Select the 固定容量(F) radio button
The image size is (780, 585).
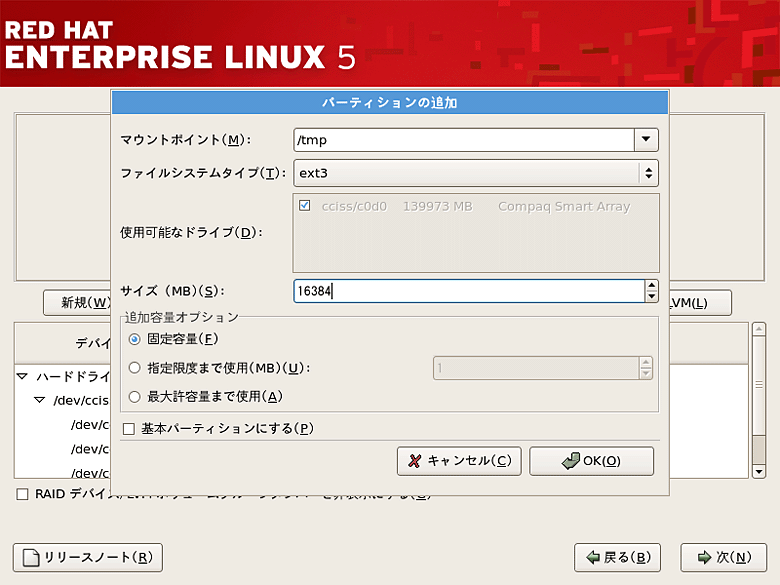pos(134,339)
